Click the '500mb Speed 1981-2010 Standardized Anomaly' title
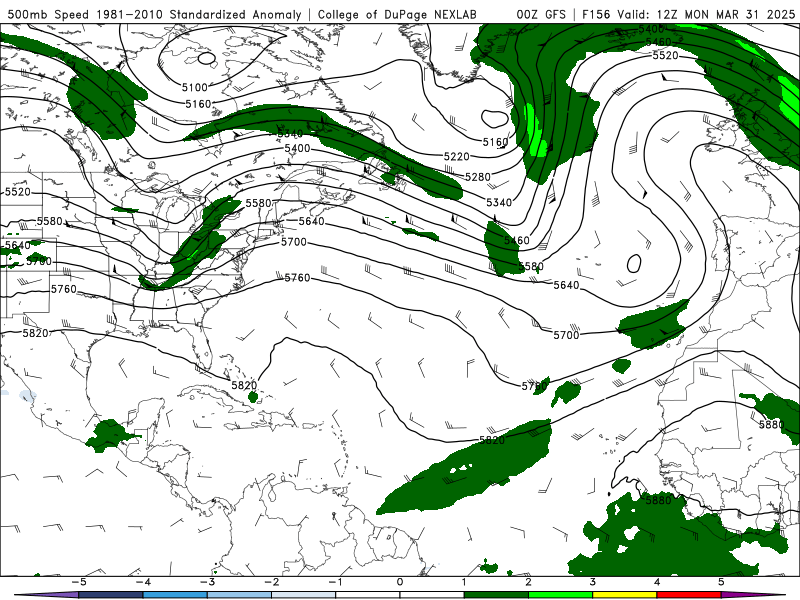The image size is (800, 600). [154, 14]
